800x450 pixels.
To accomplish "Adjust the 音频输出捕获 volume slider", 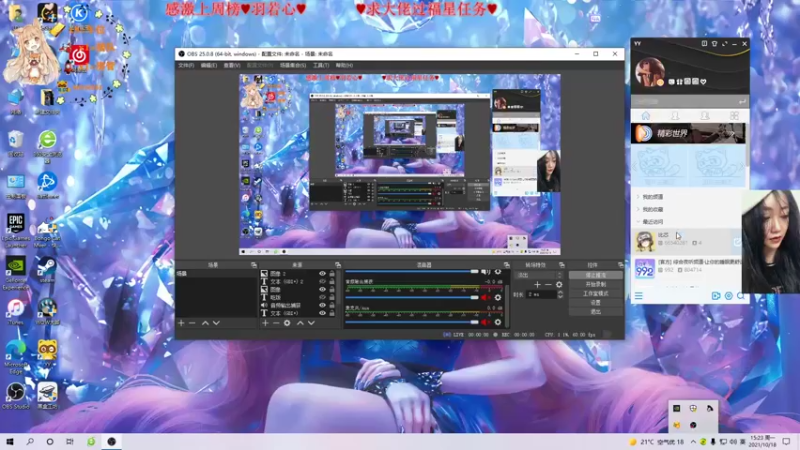I will (412, 297).
